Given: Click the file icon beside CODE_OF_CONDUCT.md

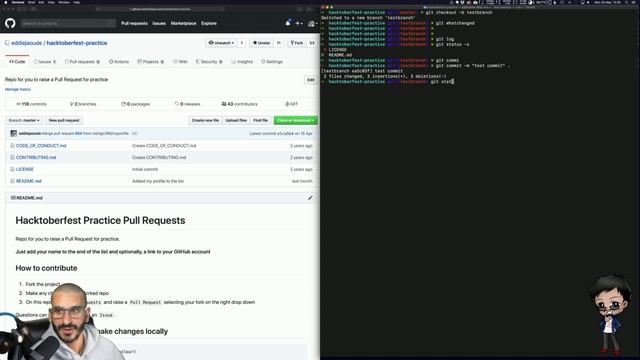Looking at the screenshot, I should pos(12,146).
